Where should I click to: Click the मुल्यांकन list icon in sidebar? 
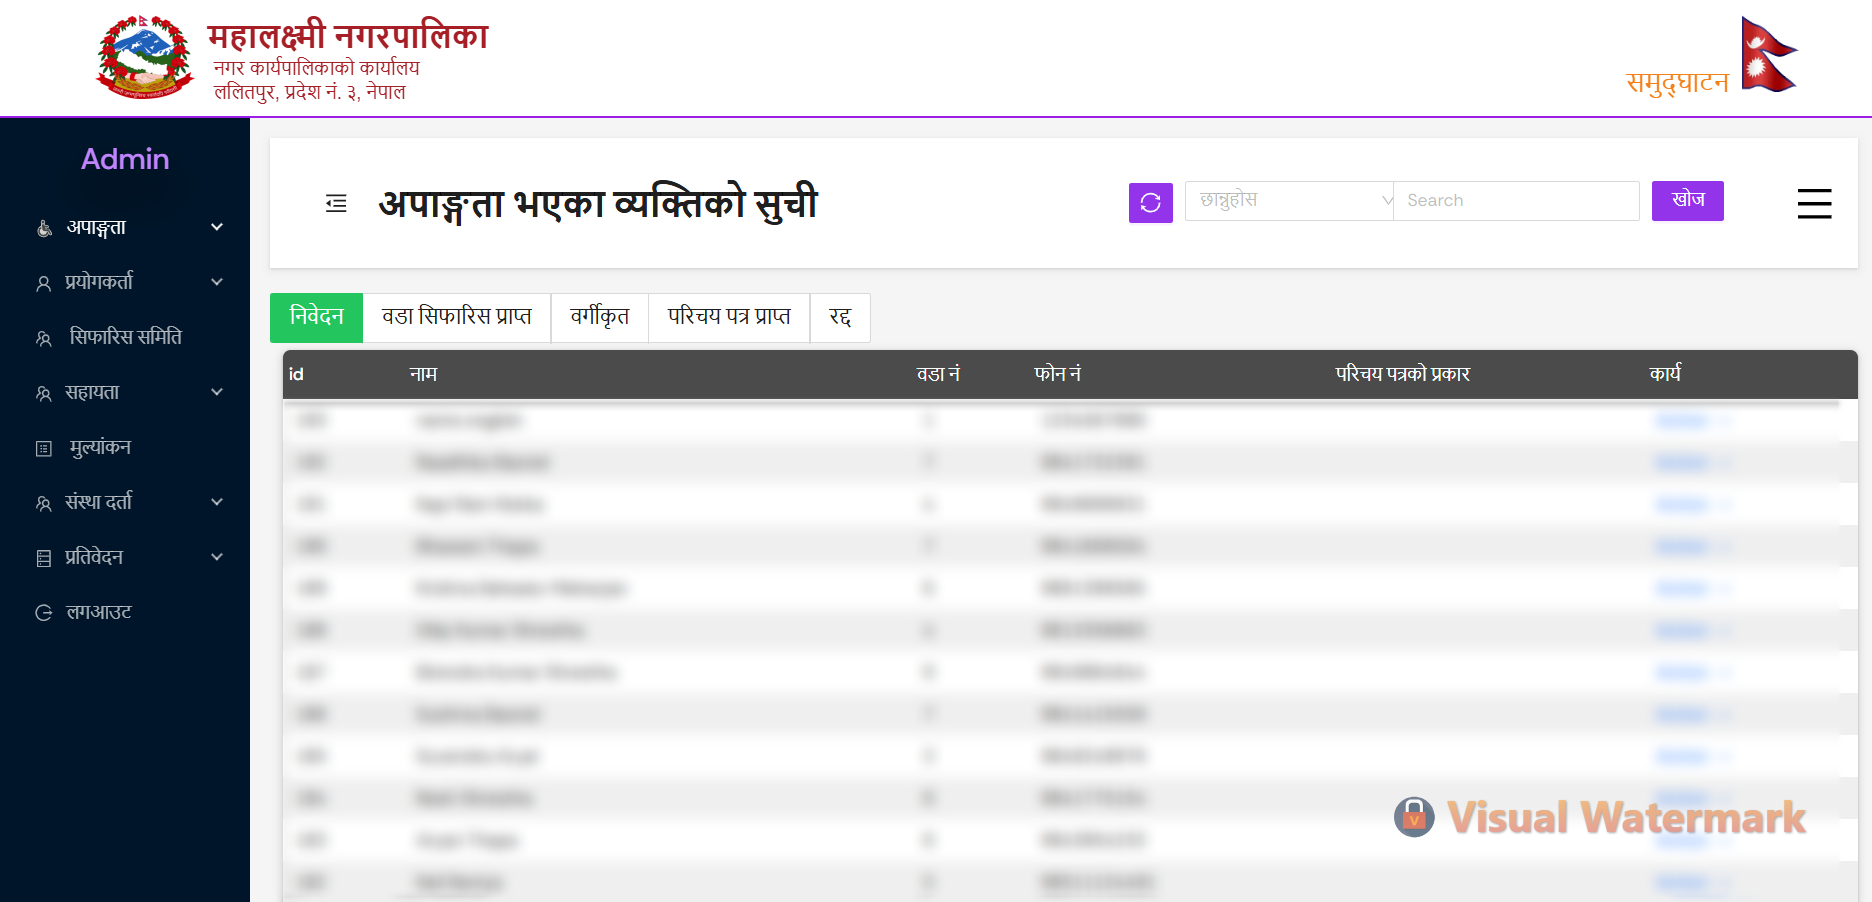(44, 449)
